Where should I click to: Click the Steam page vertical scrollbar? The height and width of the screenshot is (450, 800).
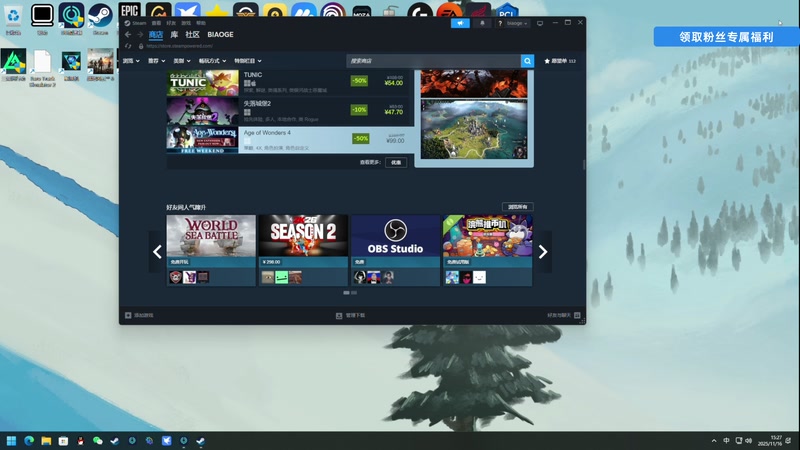click(x=584, y=164)
